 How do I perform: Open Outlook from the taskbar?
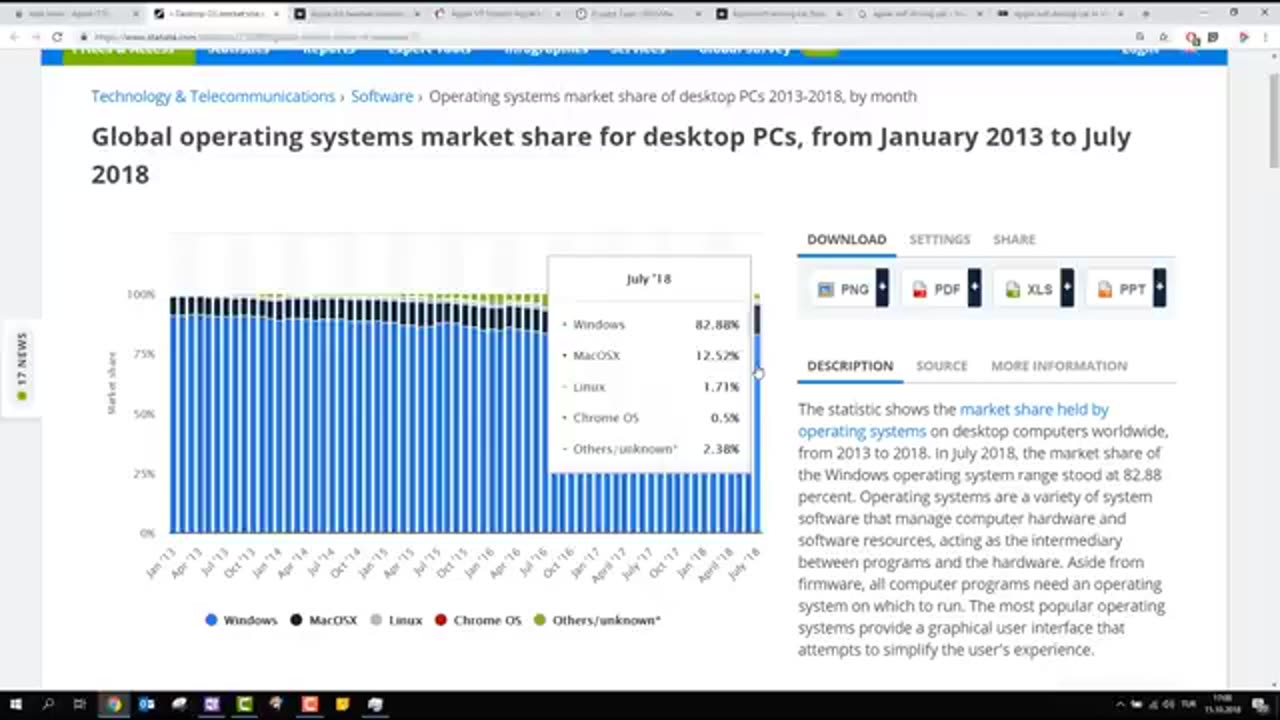[x=147, y=704]
